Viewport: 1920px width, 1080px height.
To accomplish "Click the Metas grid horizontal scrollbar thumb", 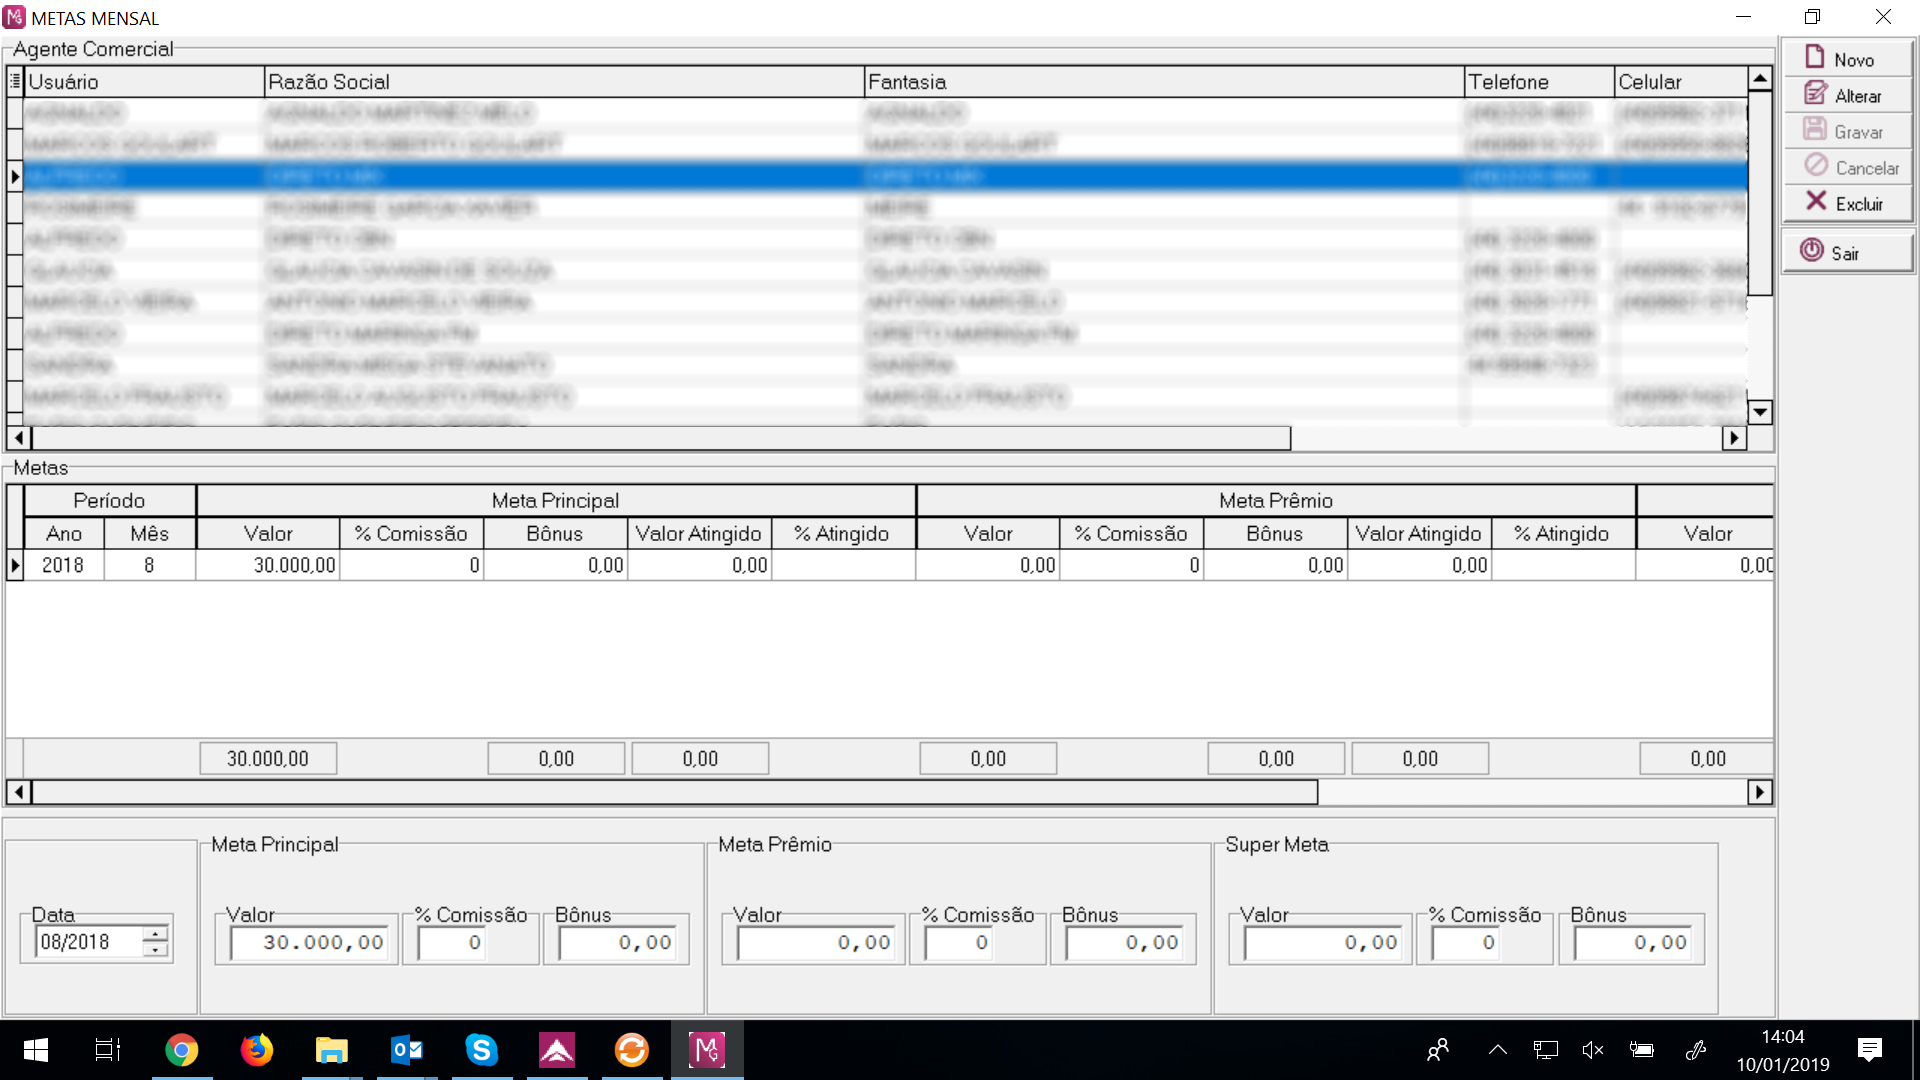I will 675,792.
